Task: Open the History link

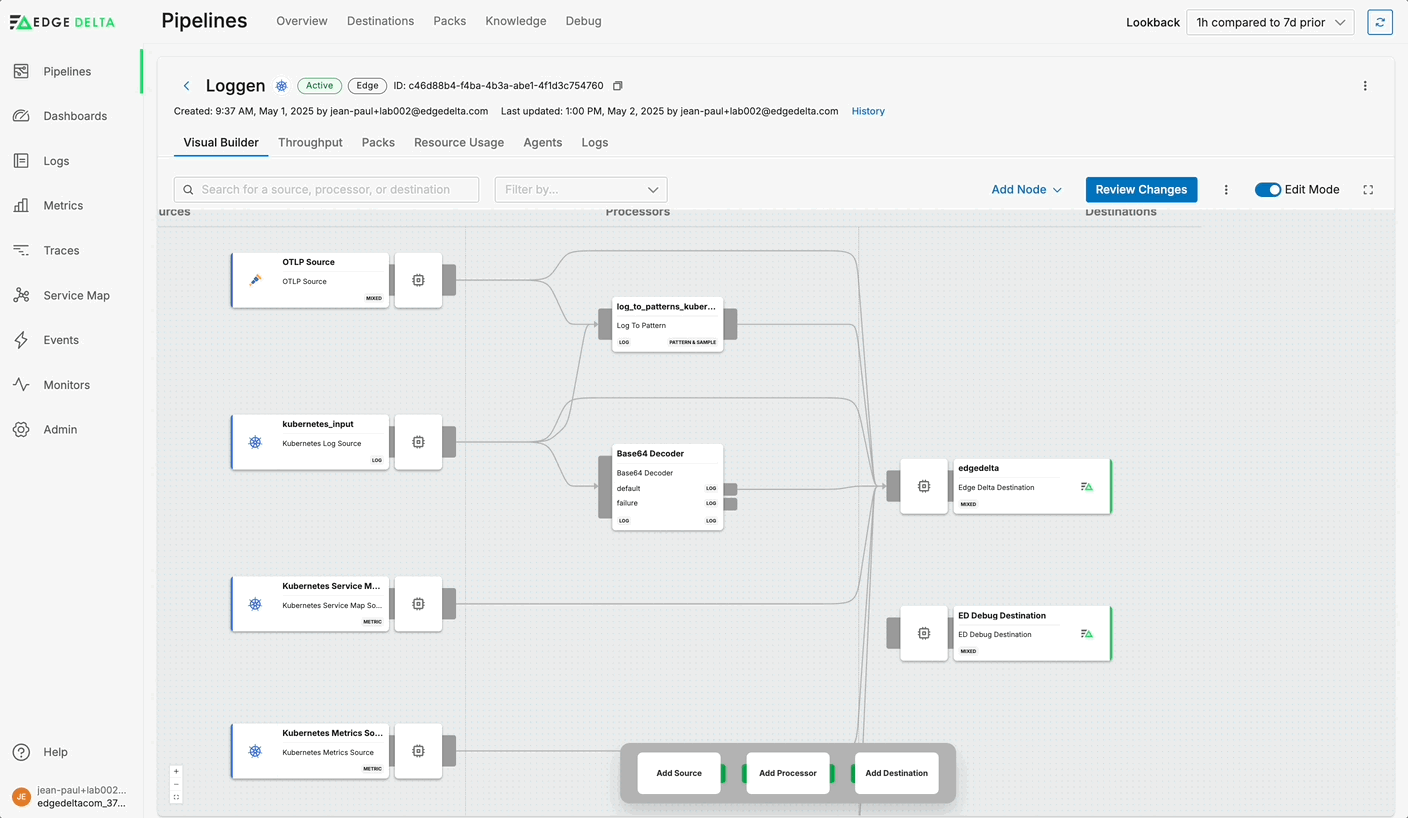Action: tap(868, 111)
